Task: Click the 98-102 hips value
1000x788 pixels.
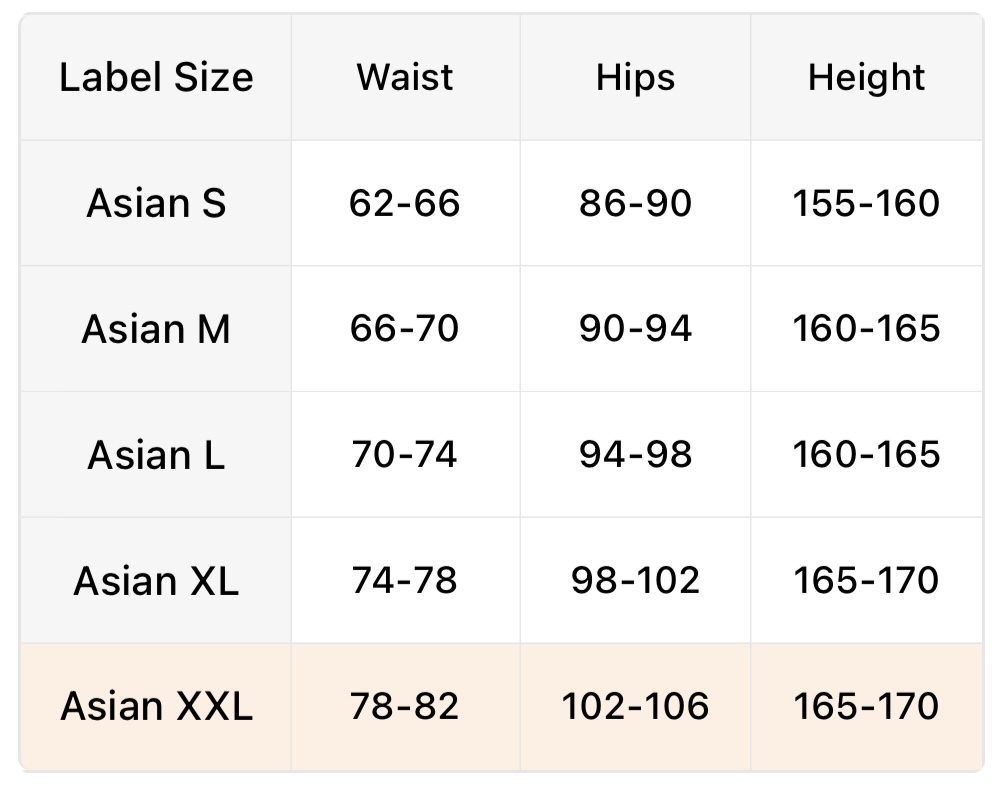Action: coord(635,581)
